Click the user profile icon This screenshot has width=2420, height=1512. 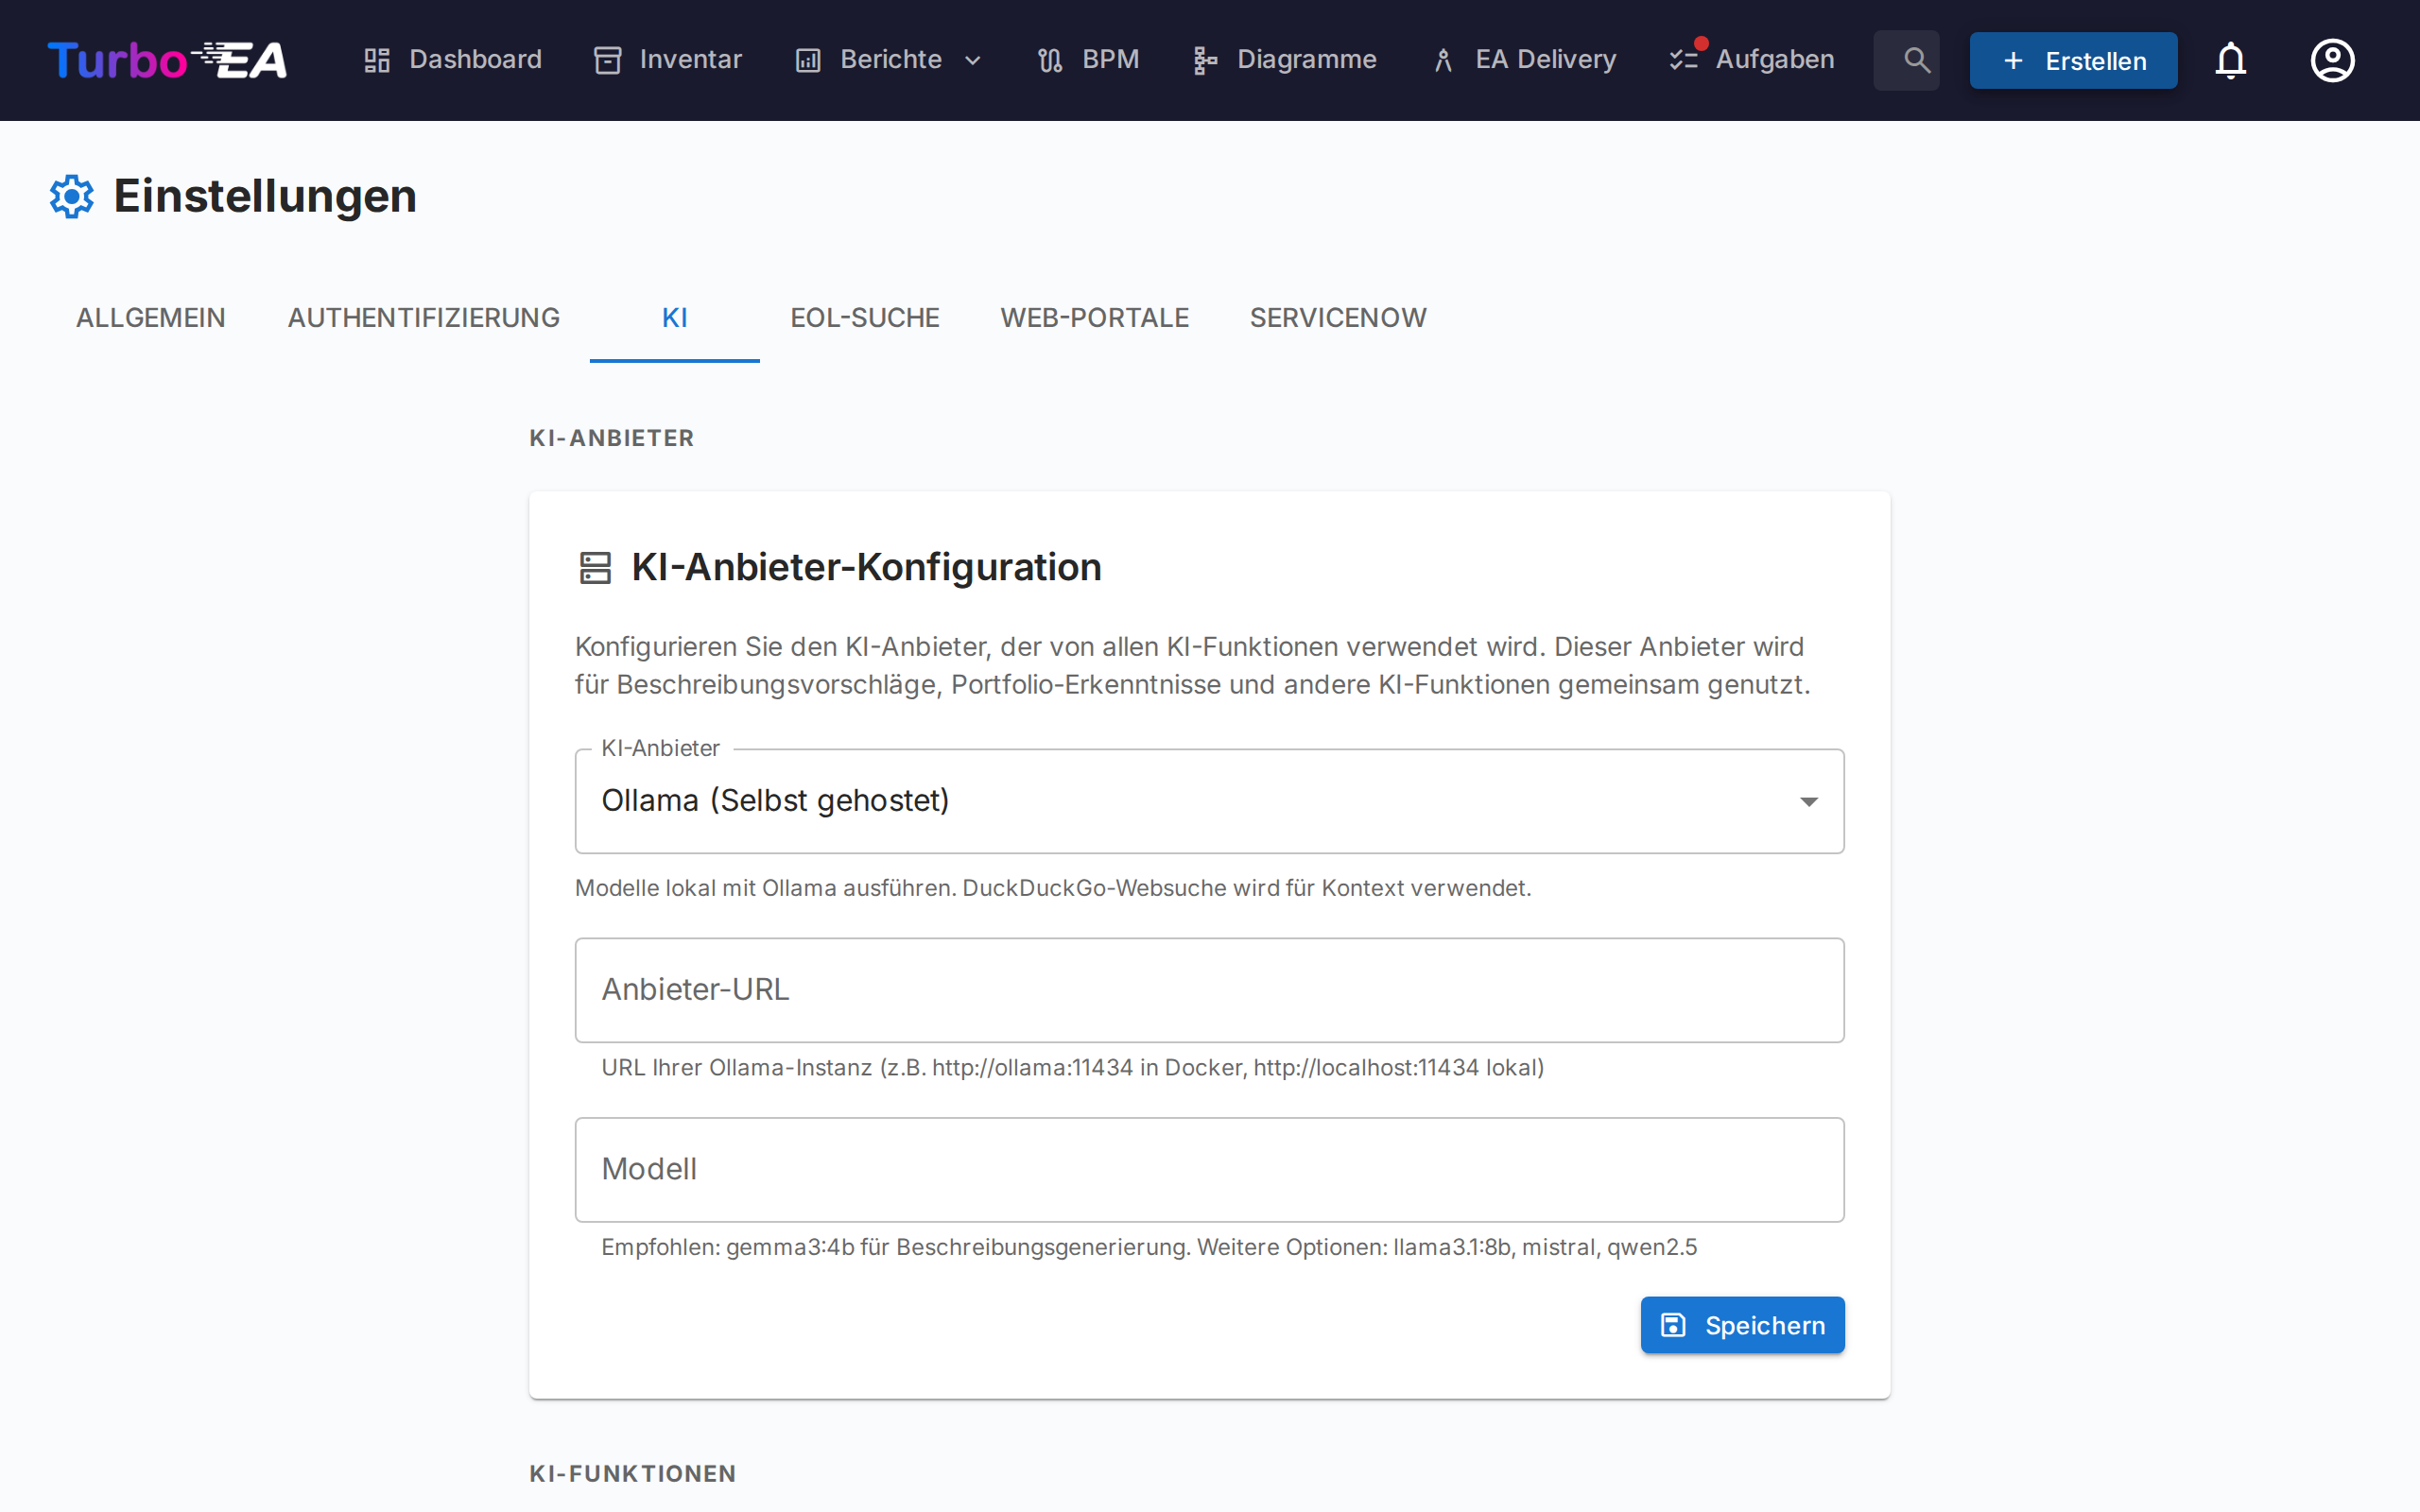[x=2332, y=60]
